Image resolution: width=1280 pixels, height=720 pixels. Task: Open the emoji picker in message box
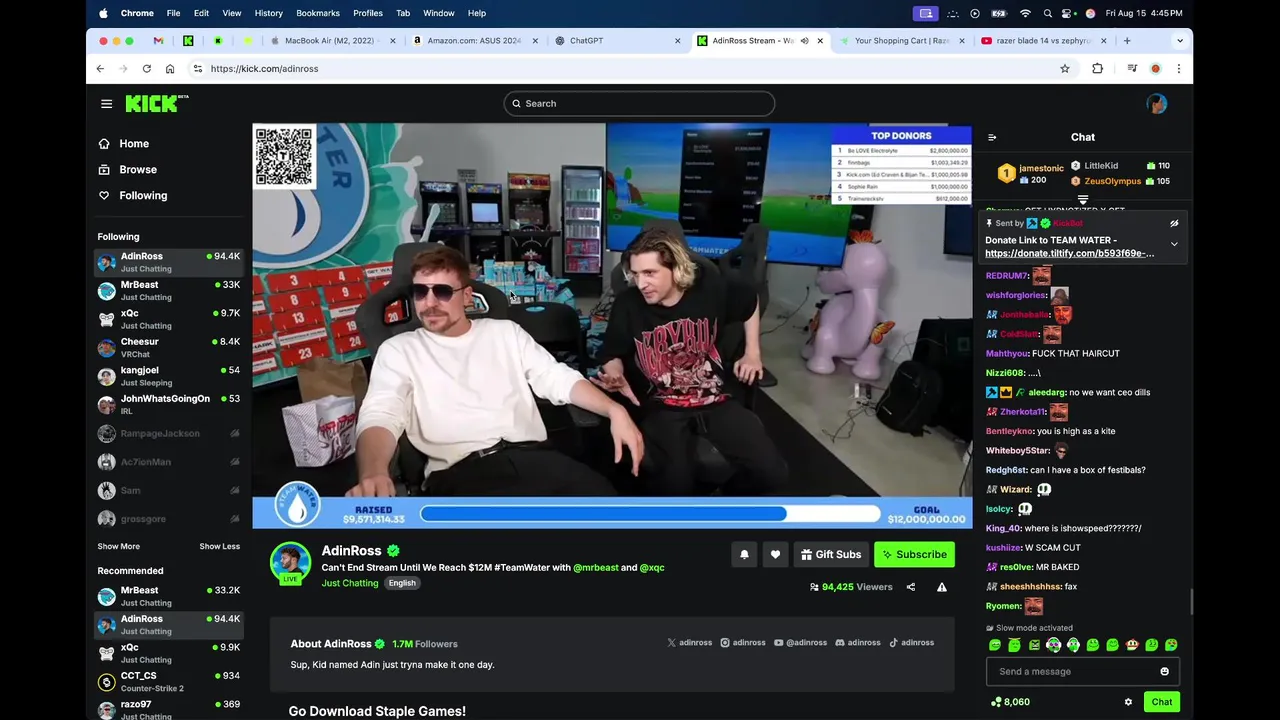point(1164,671)
